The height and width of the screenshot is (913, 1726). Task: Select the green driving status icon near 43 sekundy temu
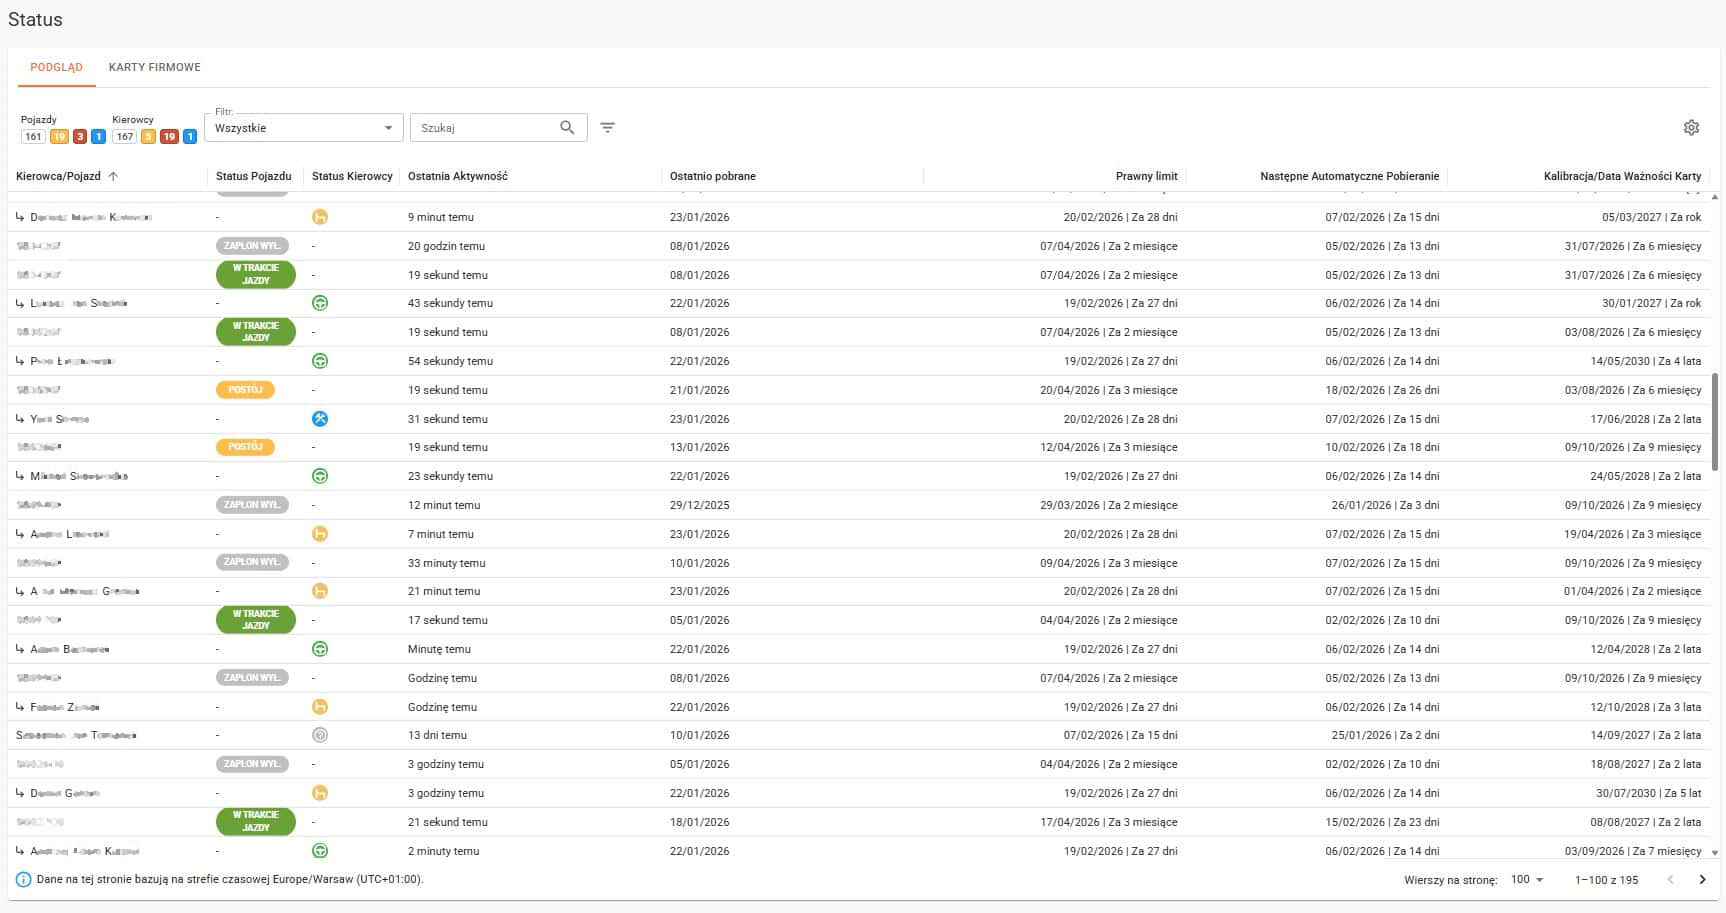click(x=320, y=302)
